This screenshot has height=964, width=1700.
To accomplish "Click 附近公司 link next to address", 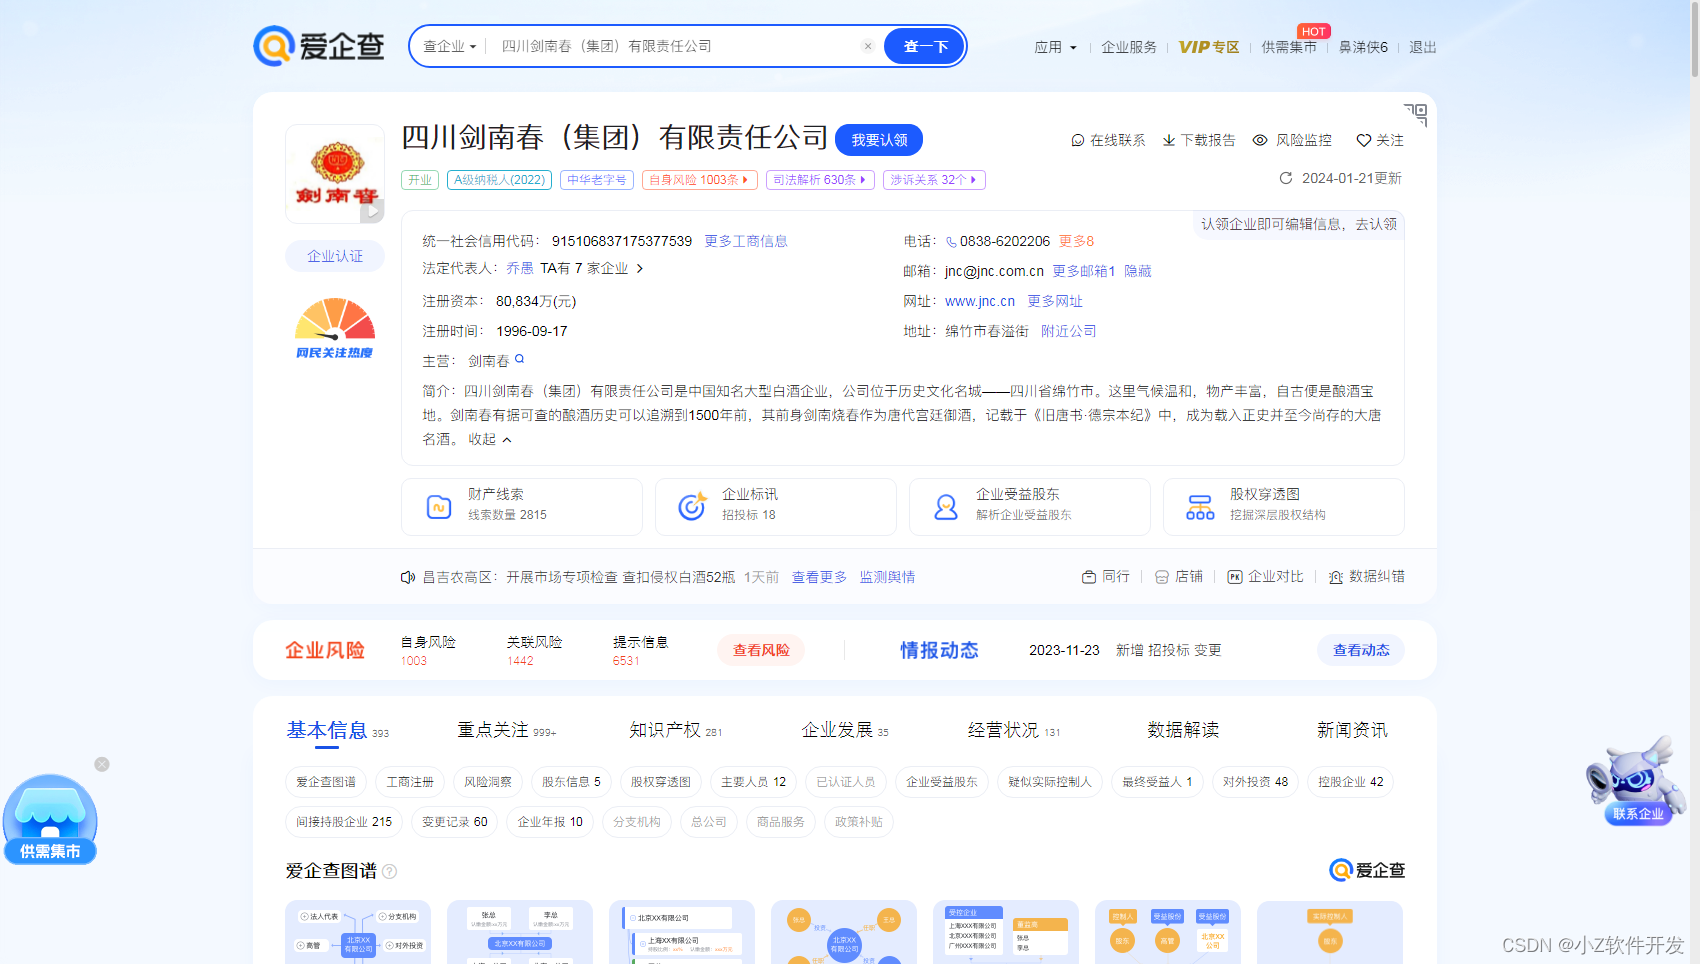I will pyautogui.click(x=1069, y=331).
